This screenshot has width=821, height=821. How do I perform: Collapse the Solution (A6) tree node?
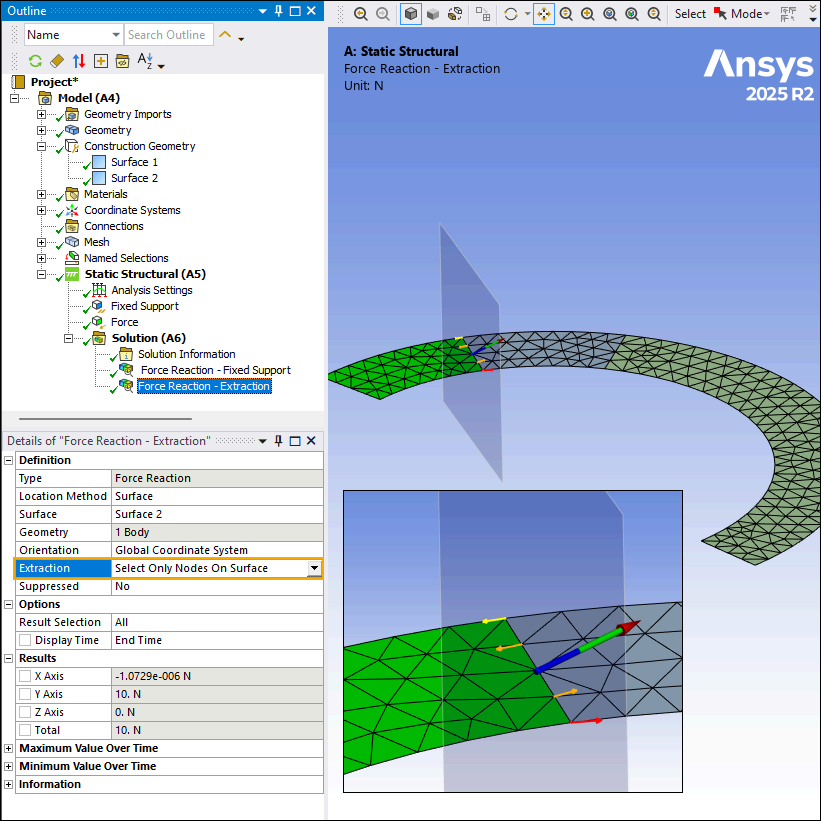[x=69, y=338]
